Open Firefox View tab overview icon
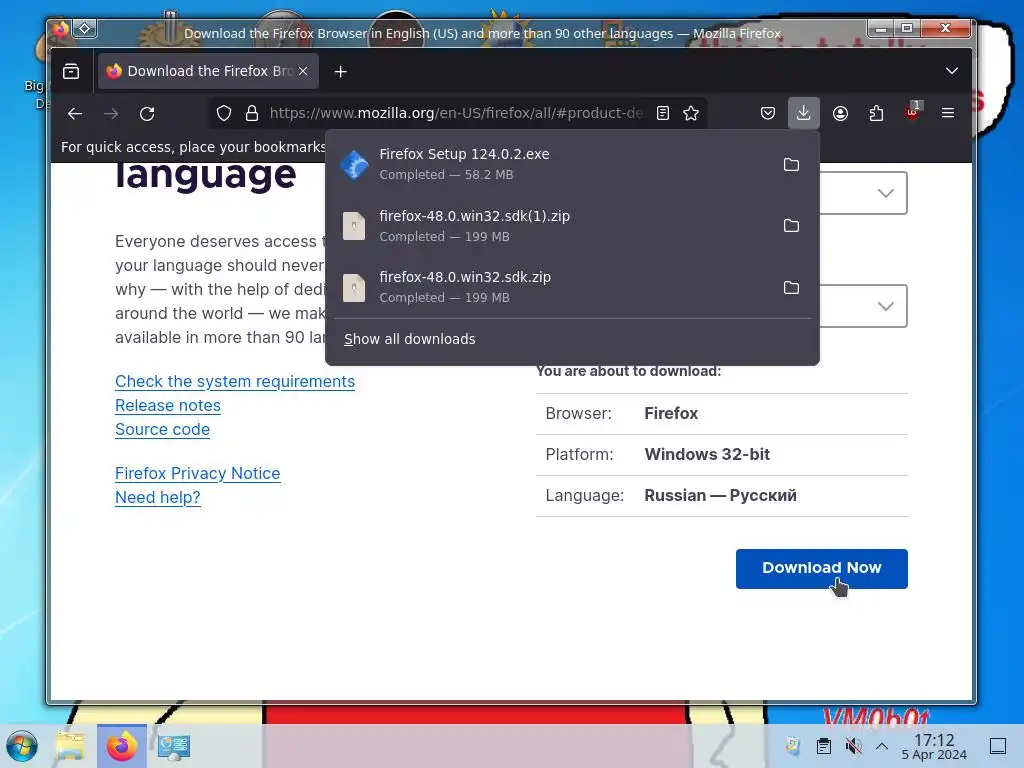The image size is (1024, 768). [x=71, y=71]
